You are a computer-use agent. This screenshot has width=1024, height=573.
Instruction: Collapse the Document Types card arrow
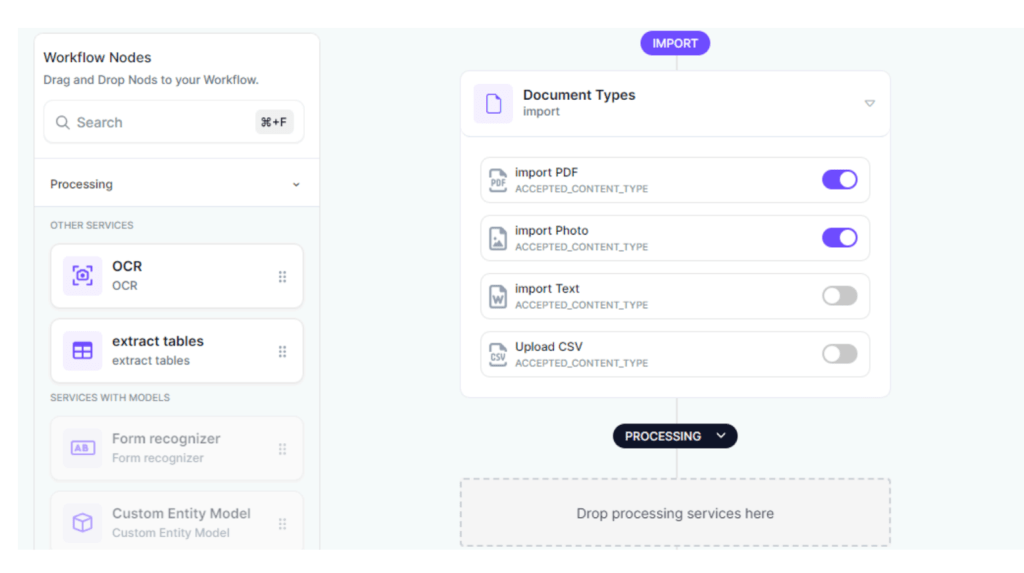point(869,103)
